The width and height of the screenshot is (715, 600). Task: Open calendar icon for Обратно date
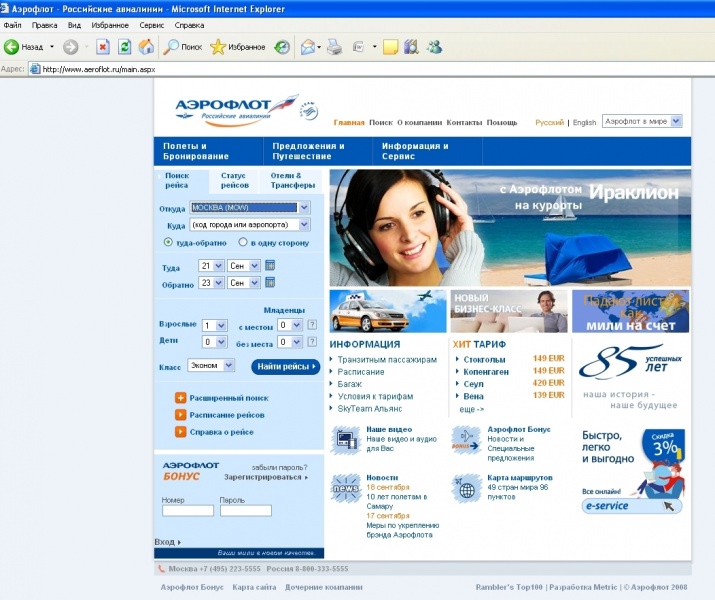coord(270,283)
